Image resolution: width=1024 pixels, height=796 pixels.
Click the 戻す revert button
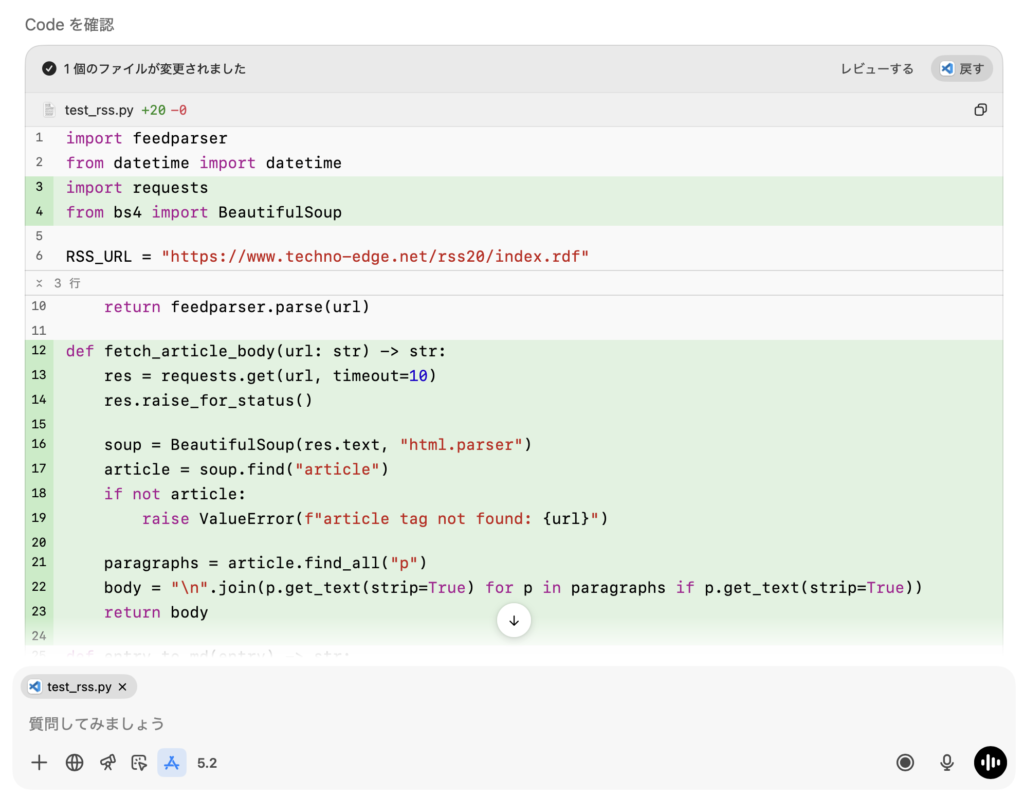tap(962, 69)
